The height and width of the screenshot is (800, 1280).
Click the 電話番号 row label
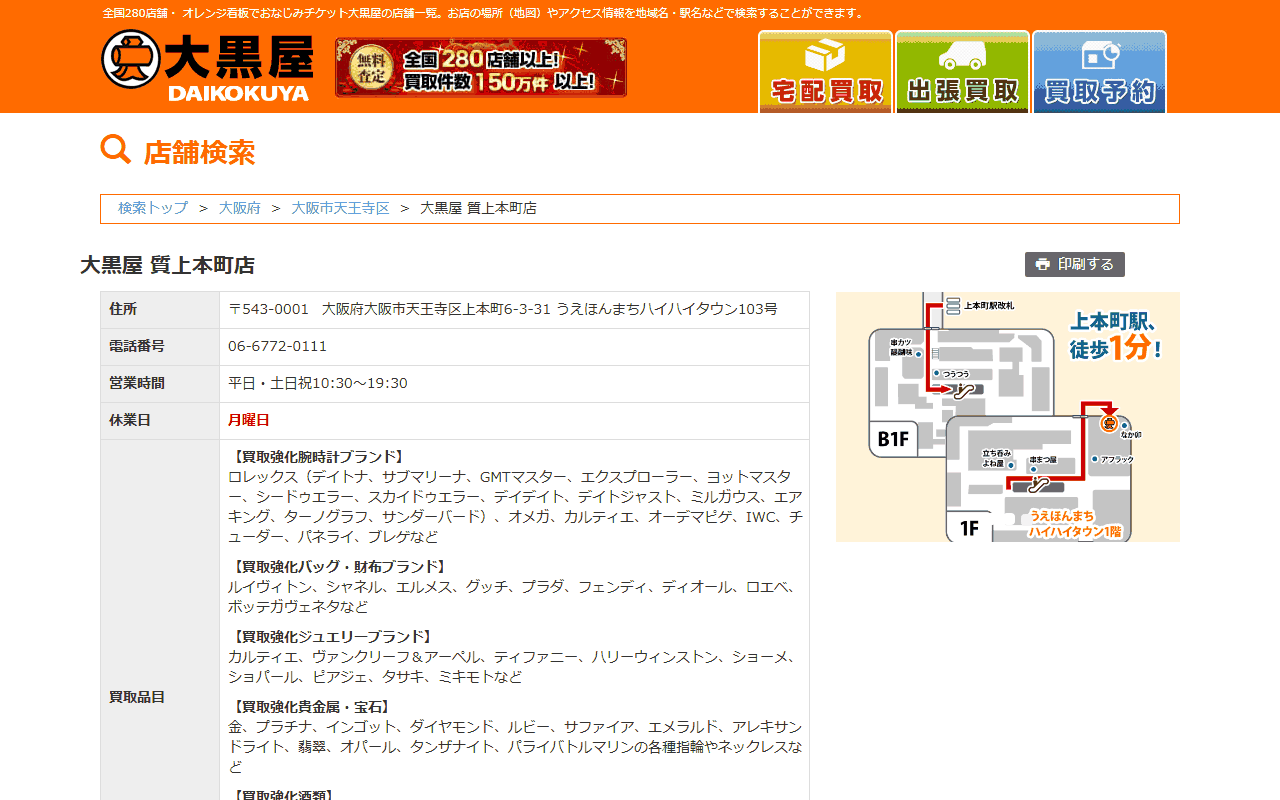click(137, 346)
